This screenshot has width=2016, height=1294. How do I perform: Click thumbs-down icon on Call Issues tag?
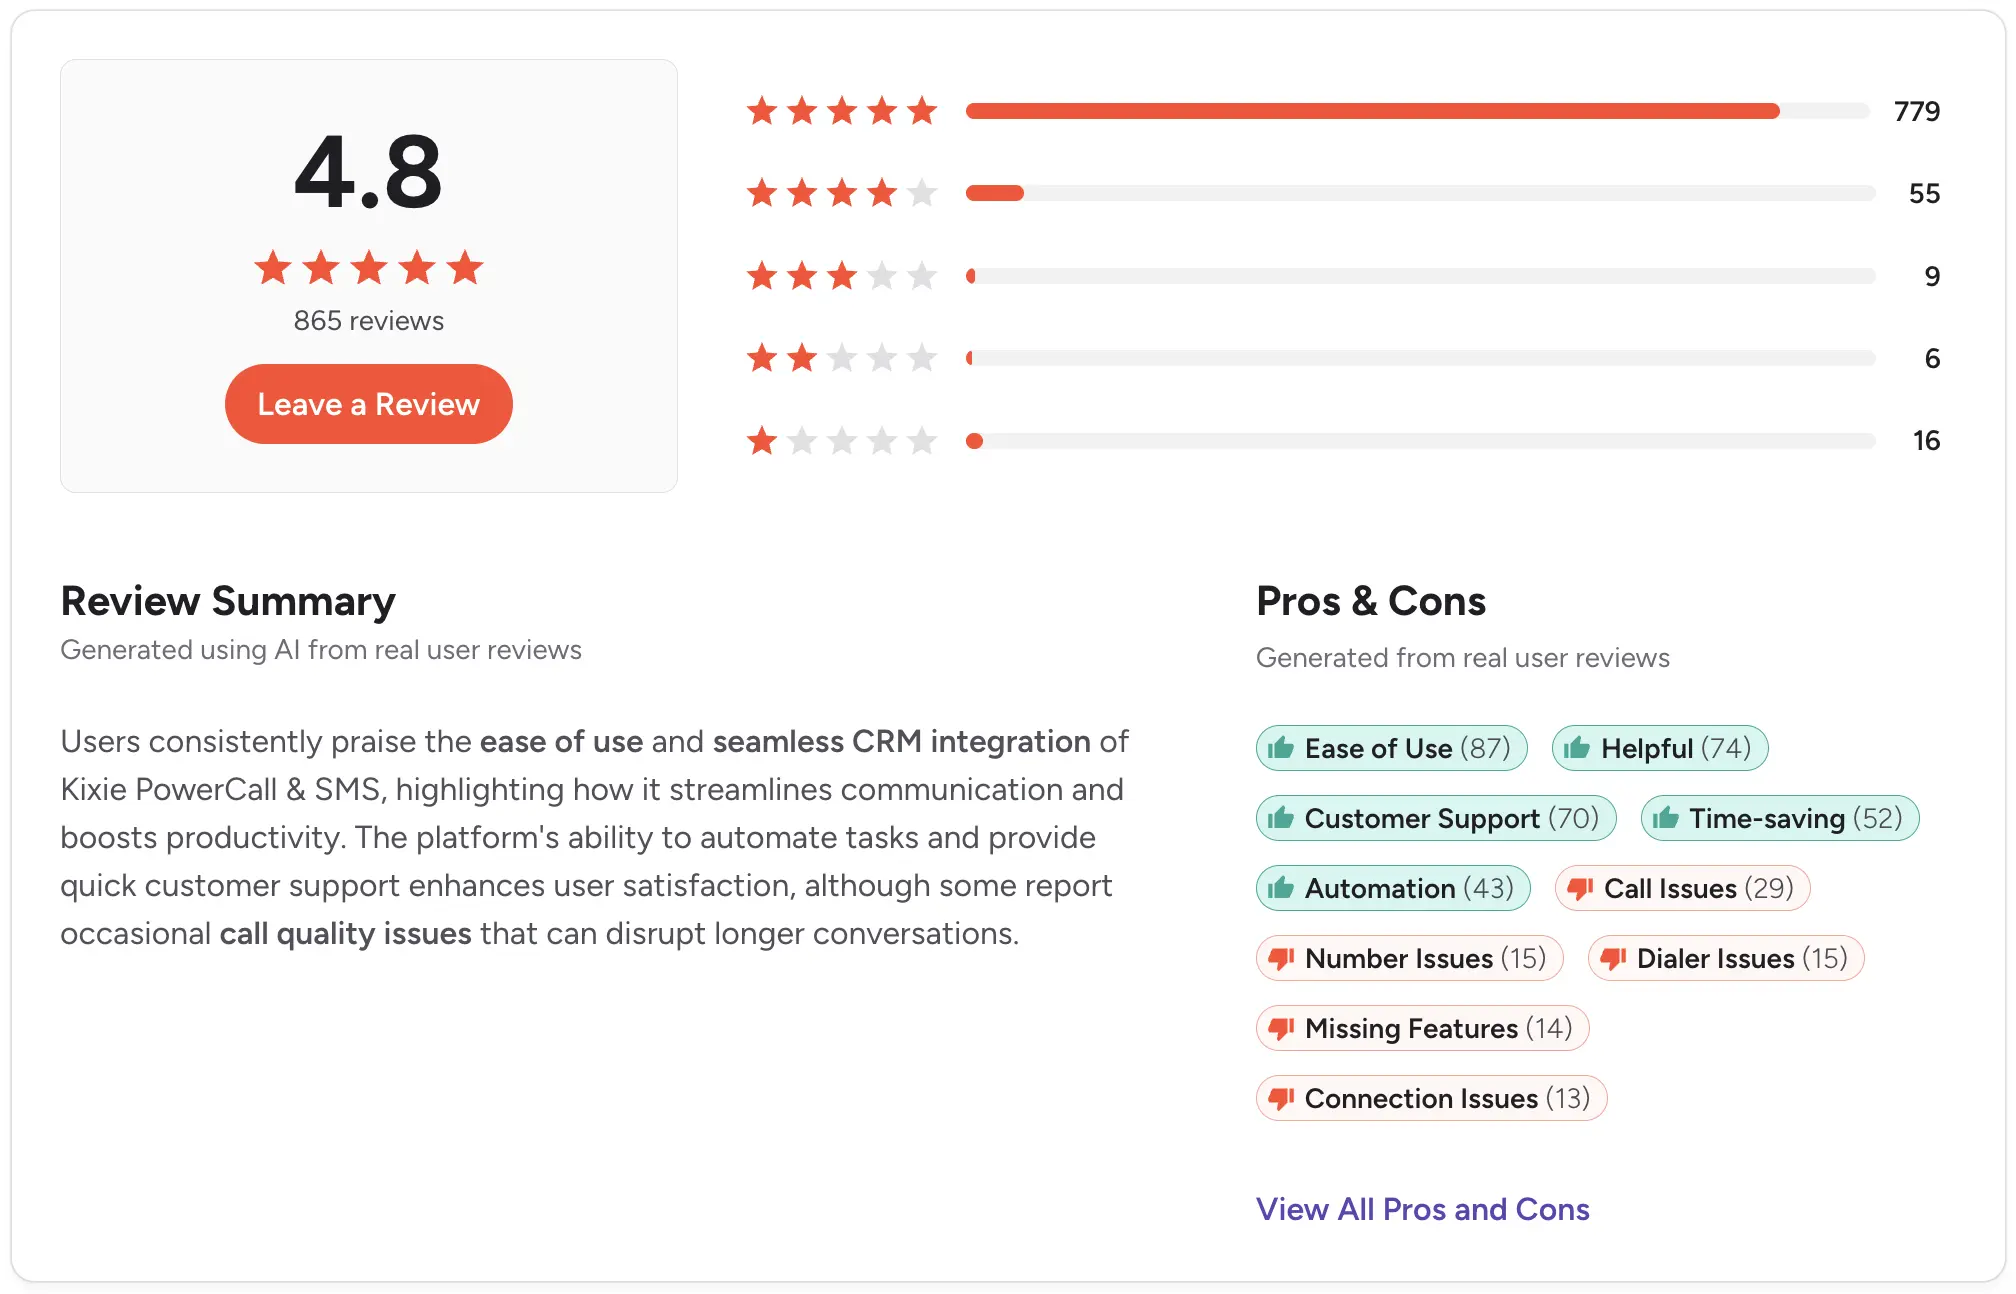(1580, 888)
